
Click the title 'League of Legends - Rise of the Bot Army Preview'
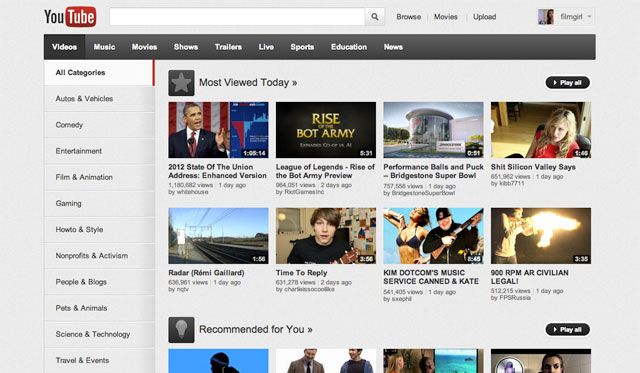[325, 171]
